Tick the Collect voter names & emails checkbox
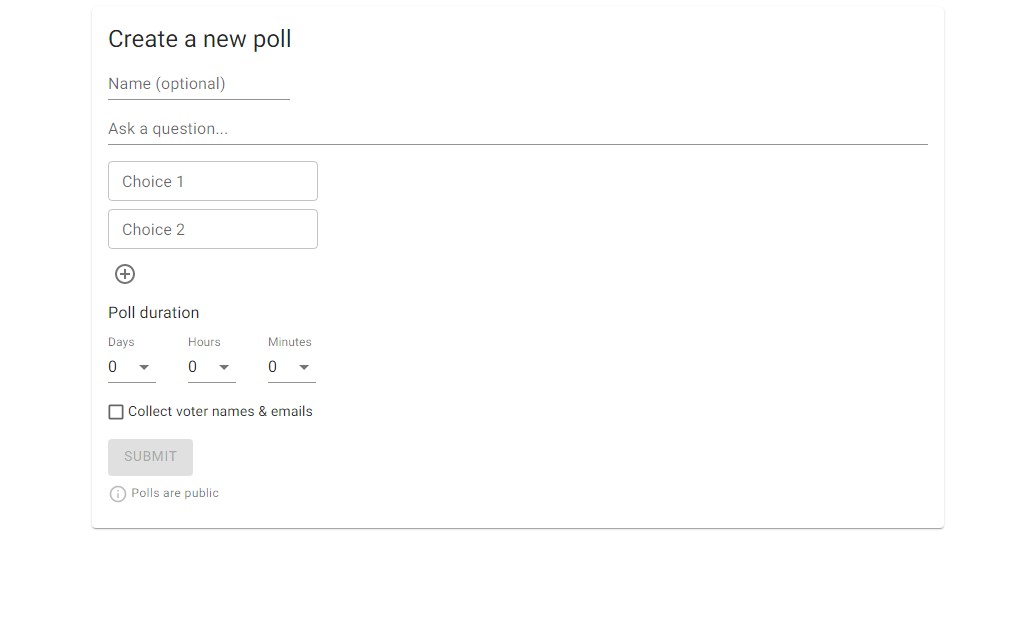1022x629 pixels. coord(116,412)
